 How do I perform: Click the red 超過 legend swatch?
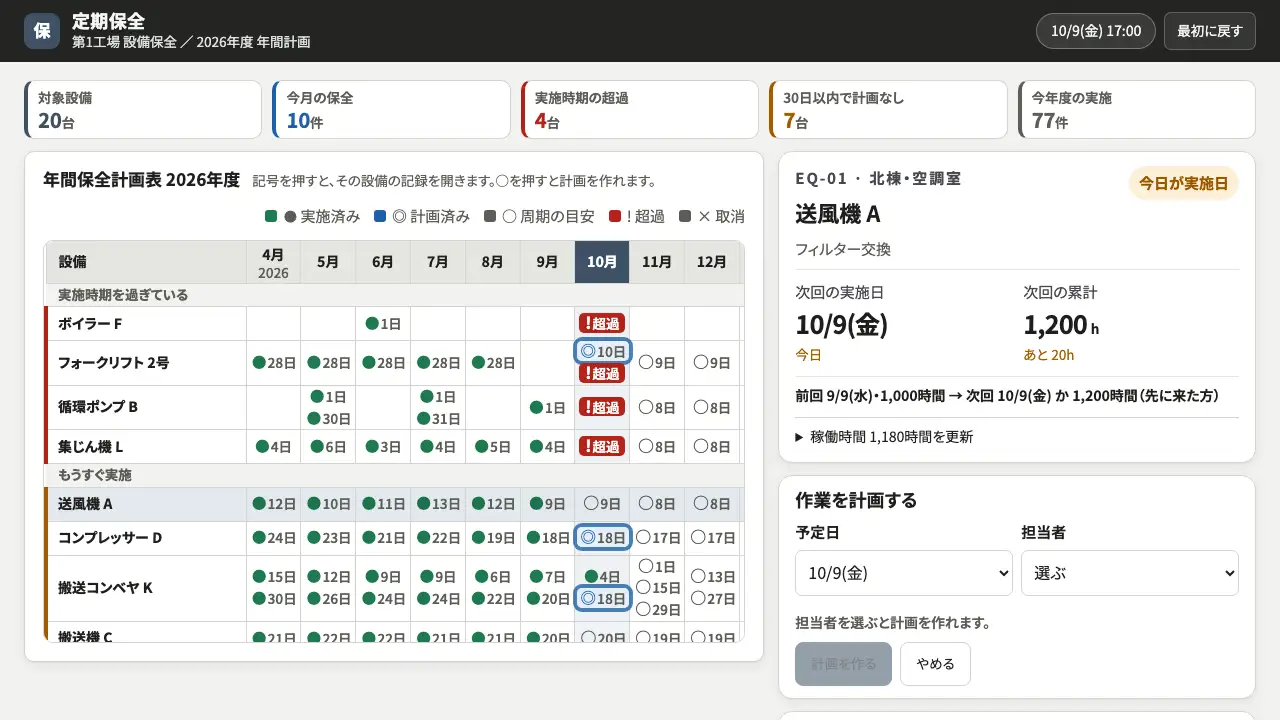tap(614, 216)
